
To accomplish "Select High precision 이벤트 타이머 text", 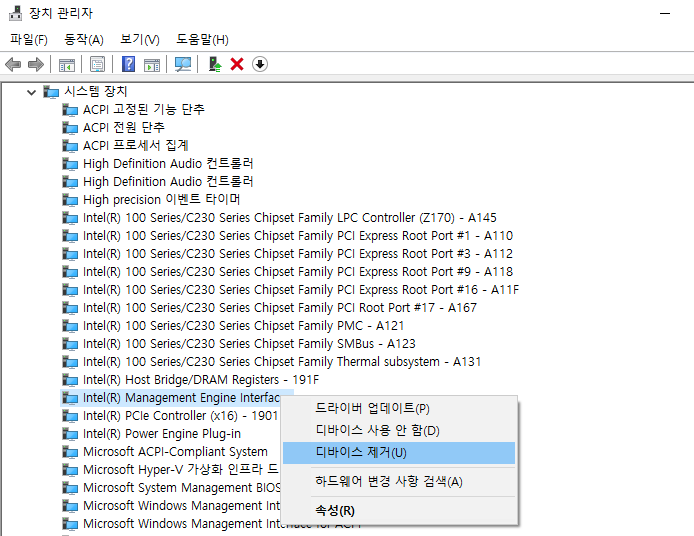I will coord(162,200).
